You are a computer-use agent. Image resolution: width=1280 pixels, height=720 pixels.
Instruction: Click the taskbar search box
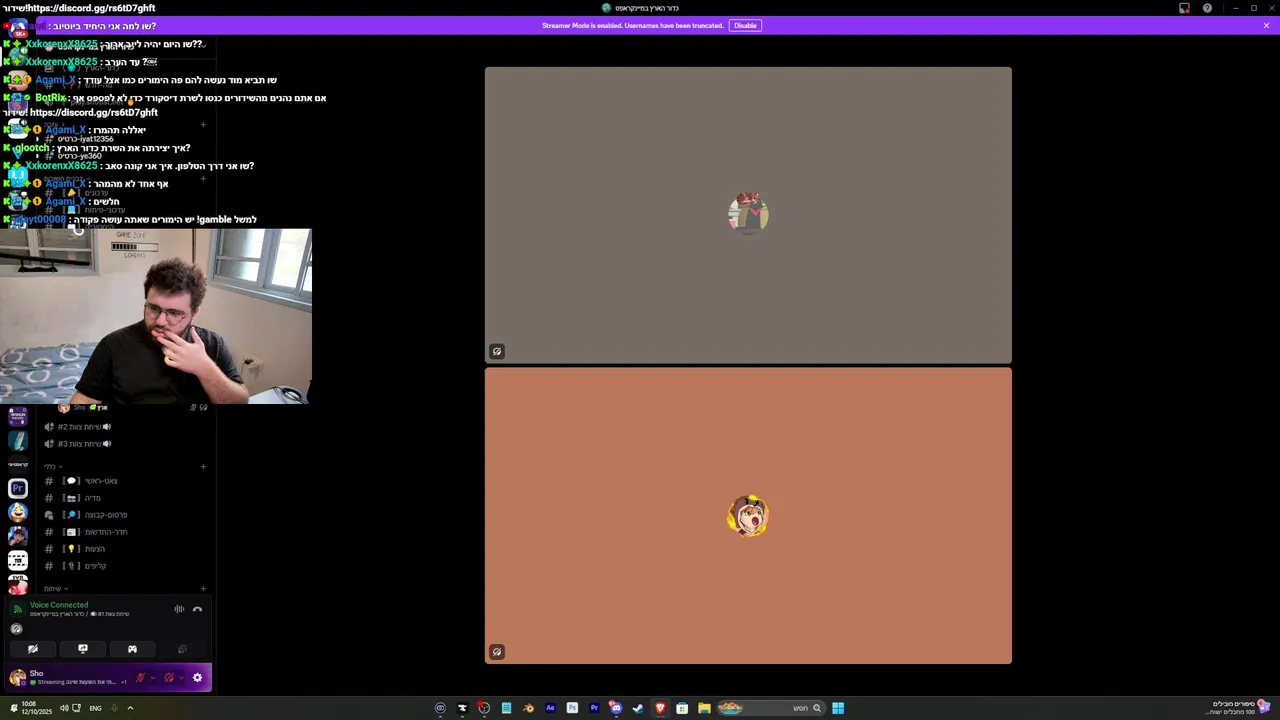770,708
